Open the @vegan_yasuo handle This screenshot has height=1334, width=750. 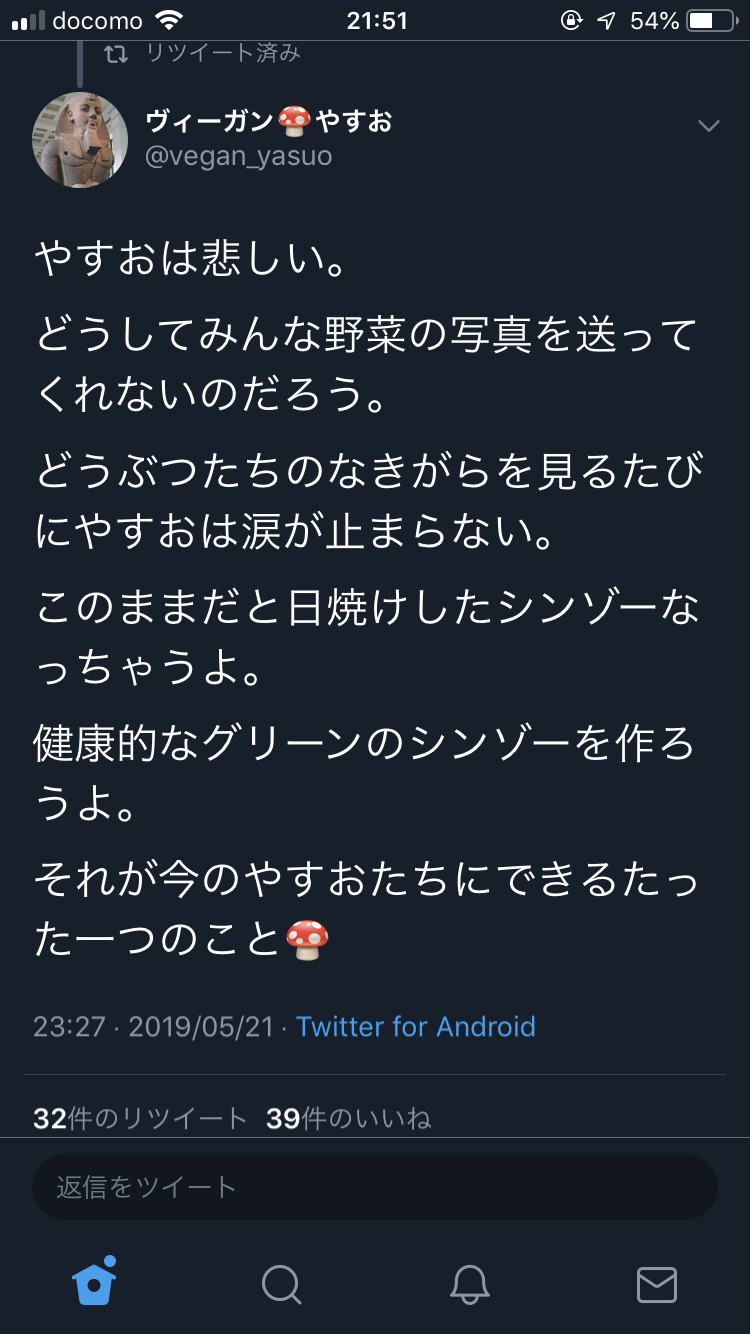click(239, 157)
